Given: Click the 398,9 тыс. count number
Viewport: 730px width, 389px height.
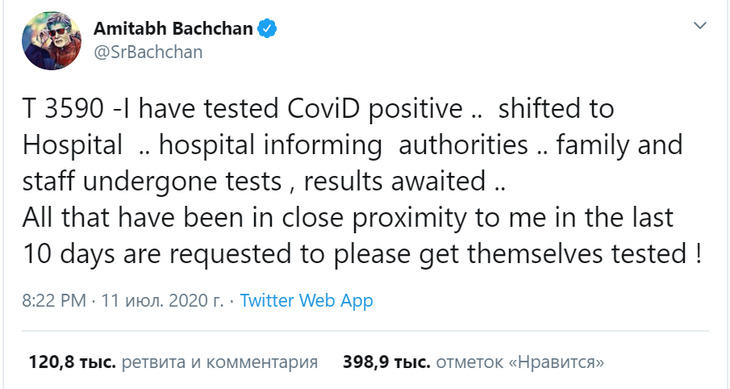Looking at the screenshot, I should [x=386, y=362].
